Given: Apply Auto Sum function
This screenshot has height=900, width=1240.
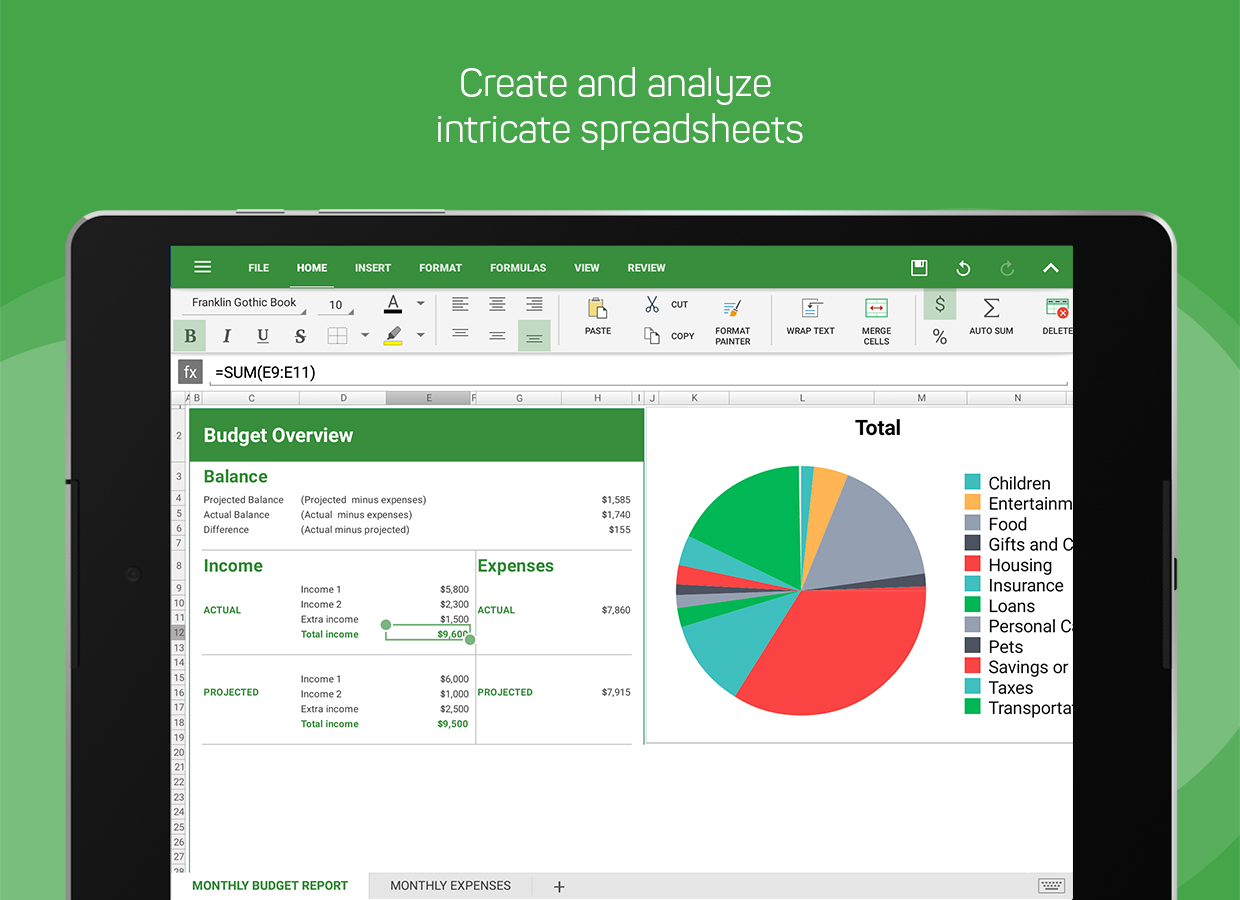Looking at the screenshot, I should pyautogui.click(x=991, y=316).
